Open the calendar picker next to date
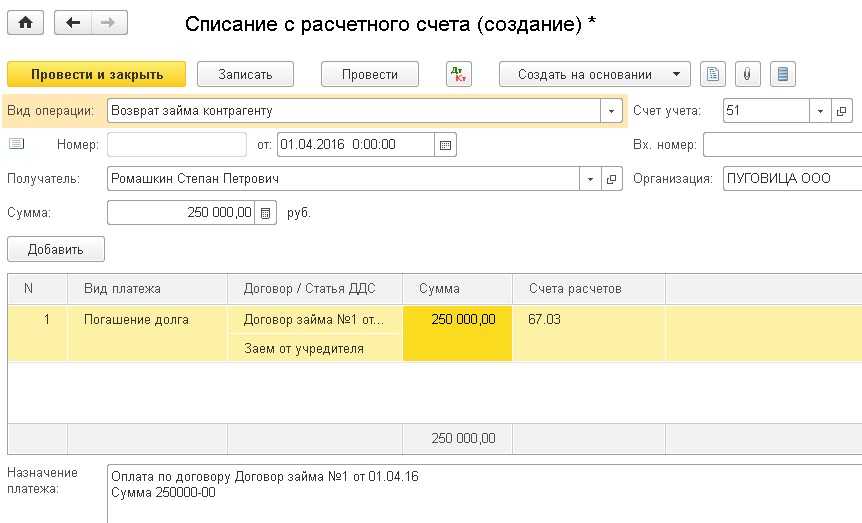 tap(446, 145)
